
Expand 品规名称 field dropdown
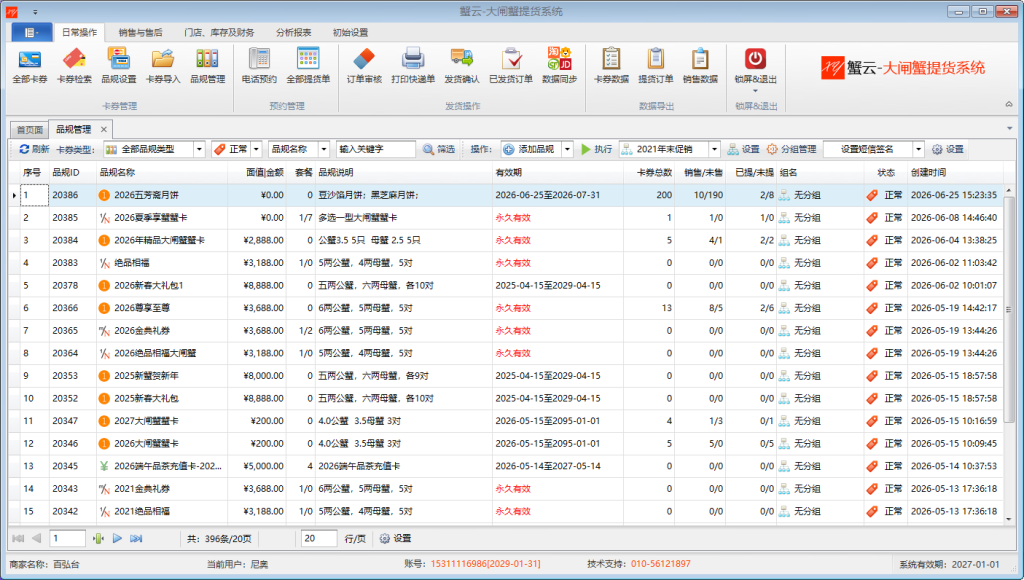pyautogui.click(x=323, y=150)
